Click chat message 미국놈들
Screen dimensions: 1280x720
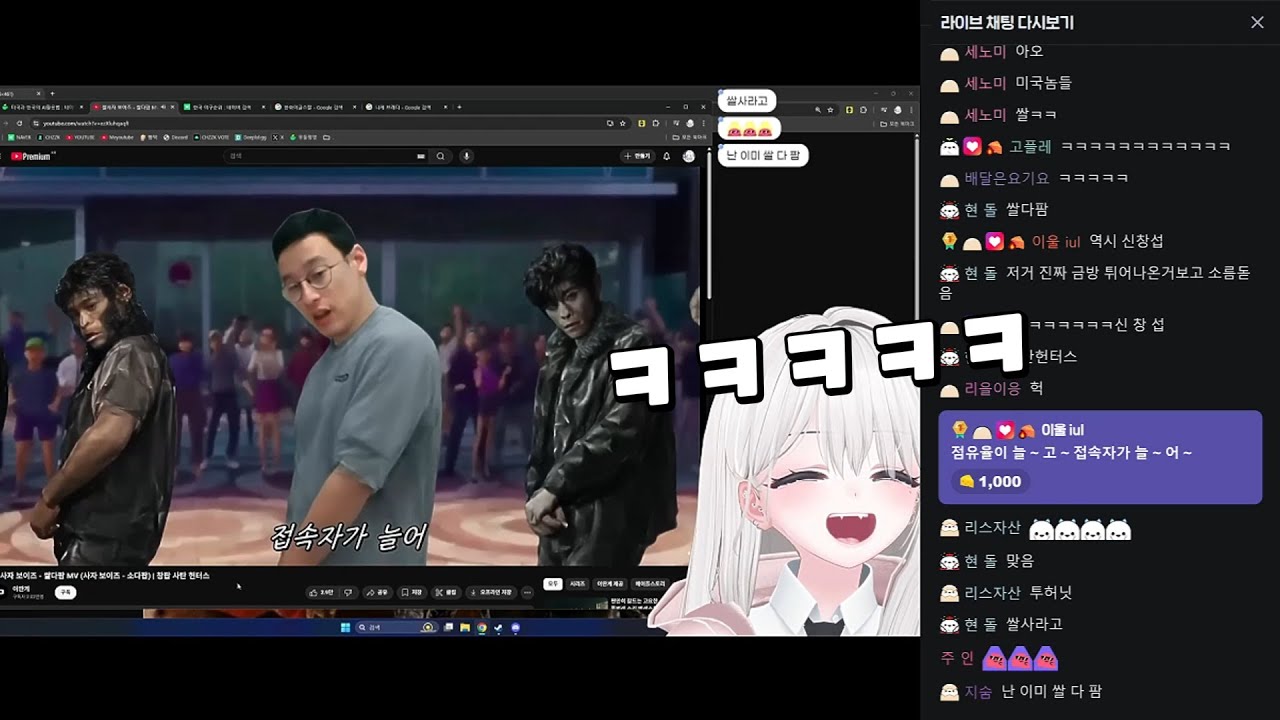(x=1043, y=83)
